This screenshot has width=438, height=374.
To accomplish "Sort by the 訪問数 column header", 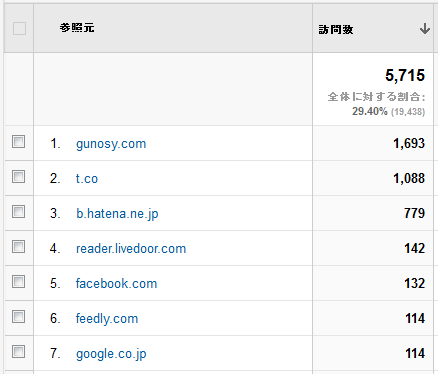I will click(336, 30).
